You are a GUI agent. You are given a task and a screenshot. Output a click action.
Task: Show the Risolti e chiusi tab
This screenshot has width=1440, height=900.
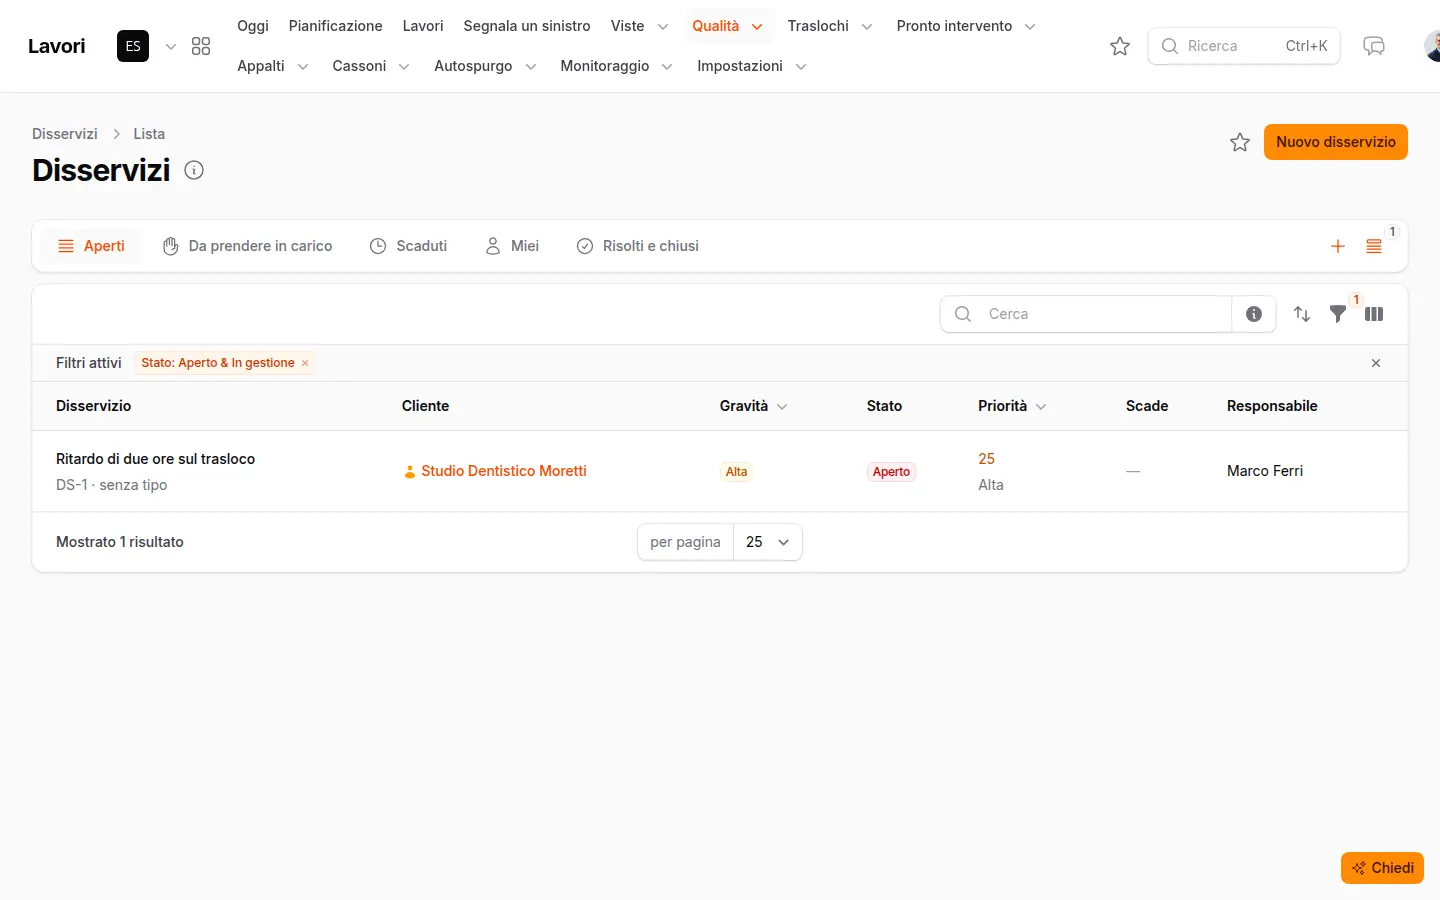click(638, 246)
